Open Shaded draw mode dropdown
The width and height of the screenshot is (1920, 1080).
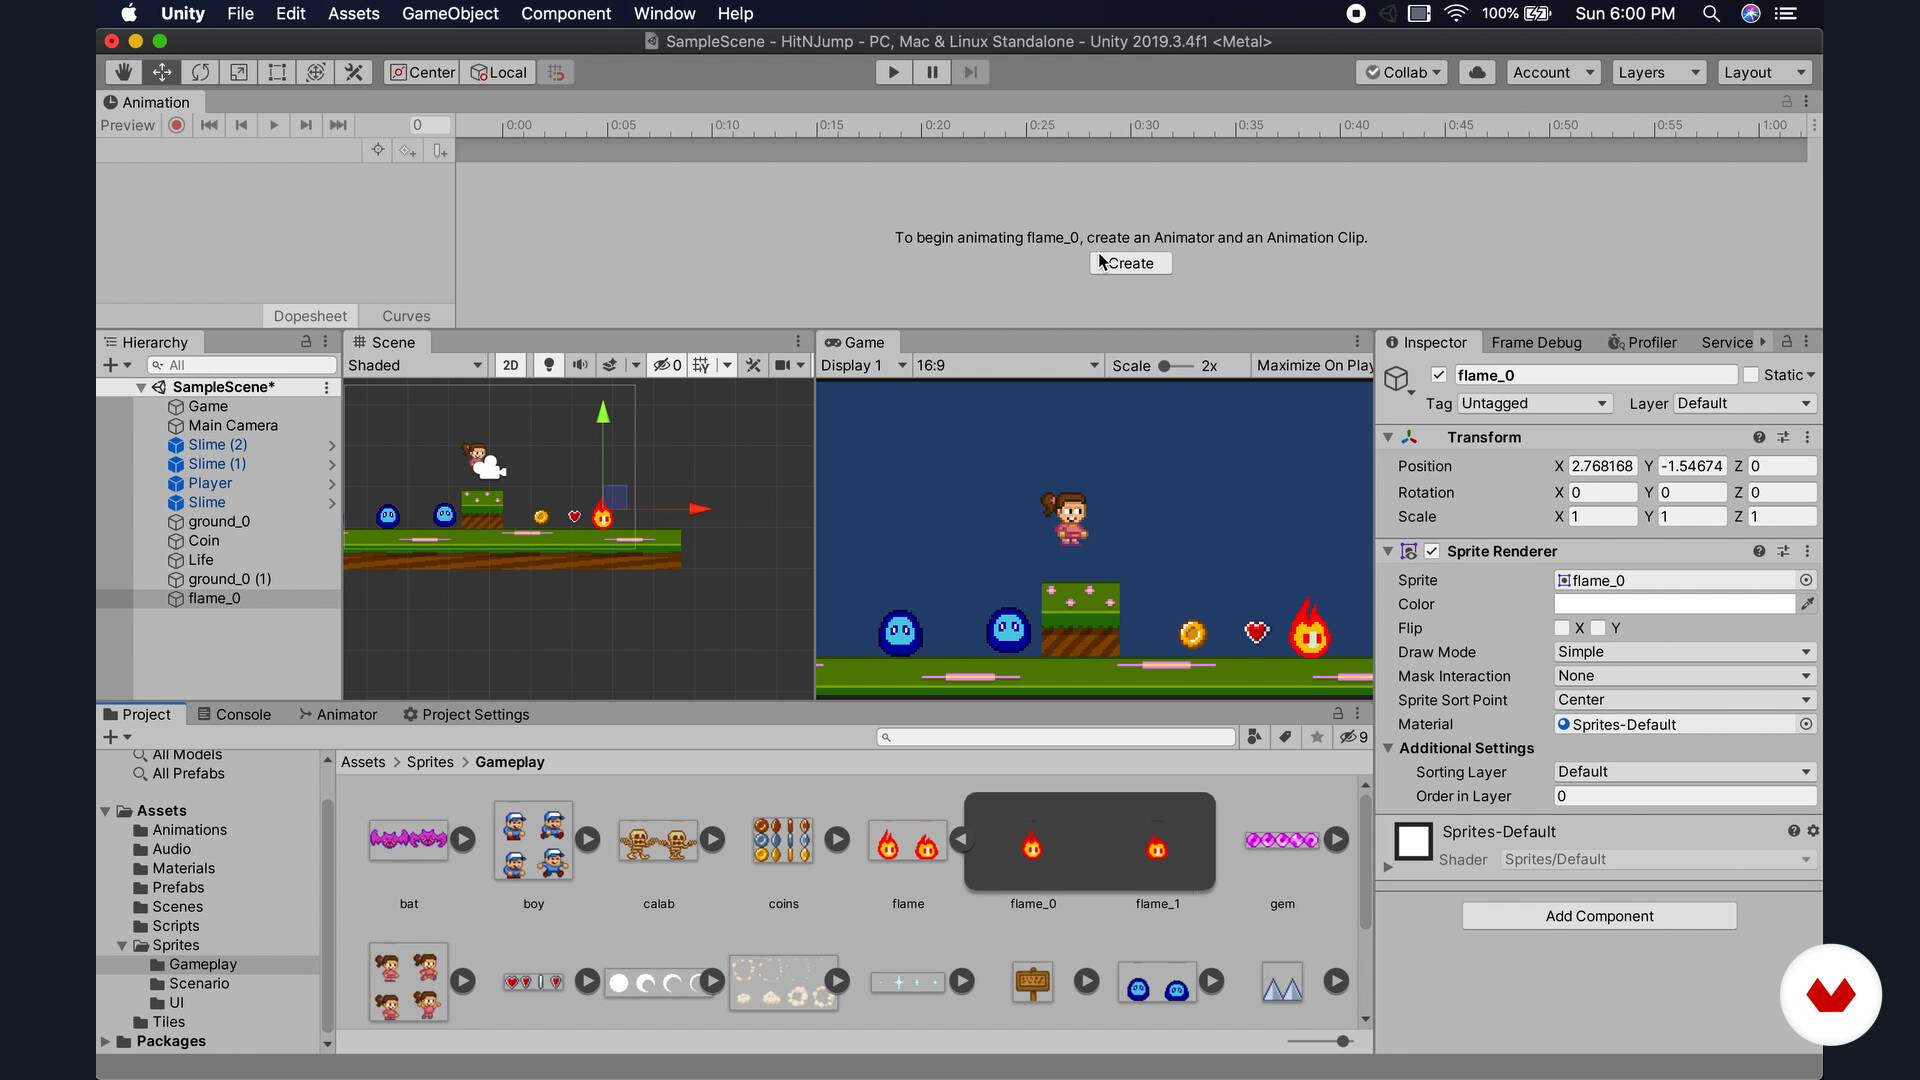(415, 365)
